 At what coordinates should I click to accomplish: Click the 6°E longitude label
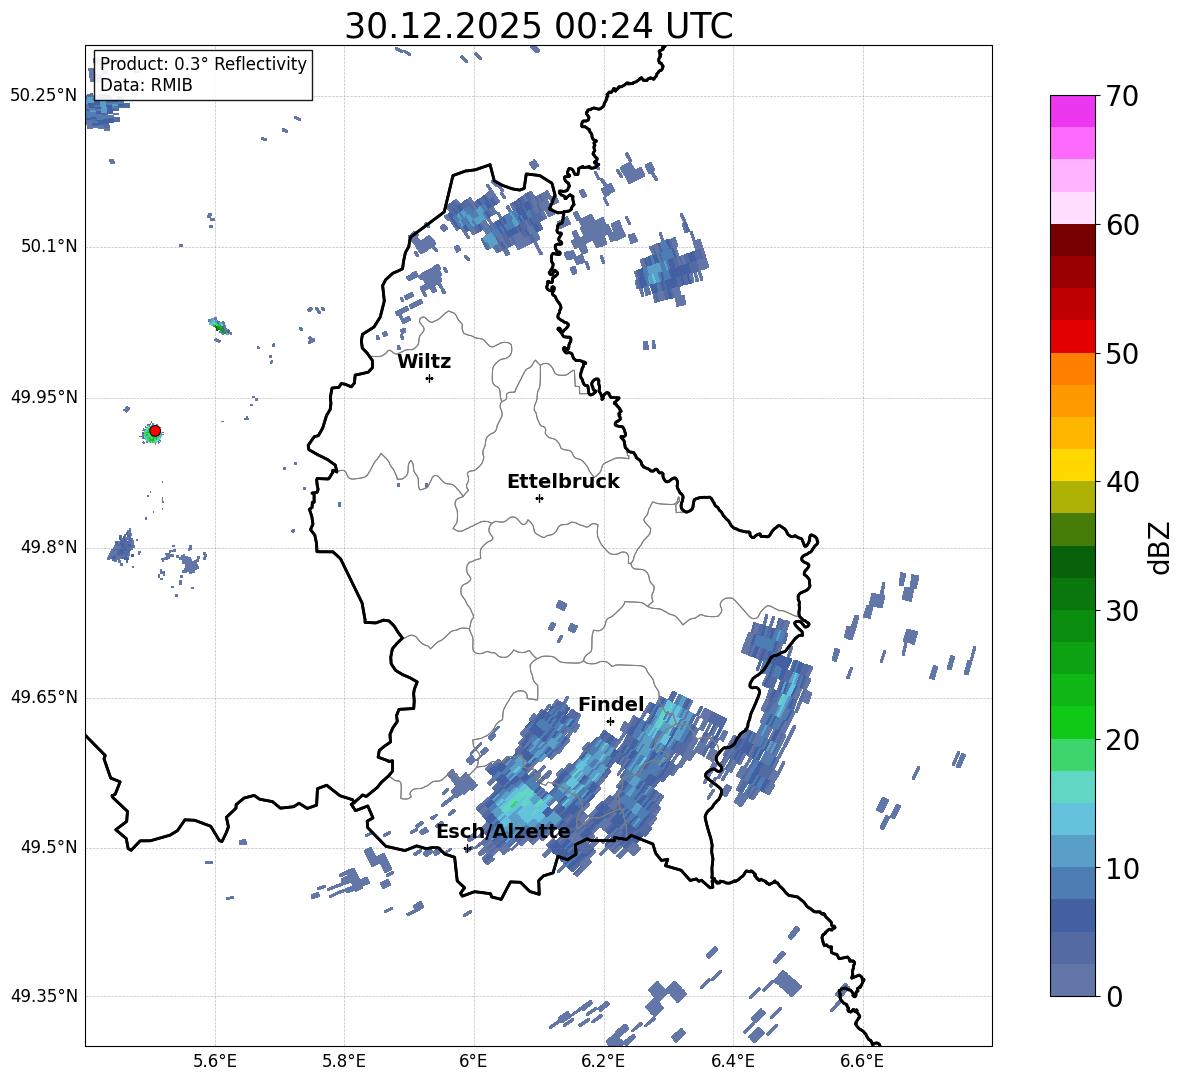(473, 1061)
